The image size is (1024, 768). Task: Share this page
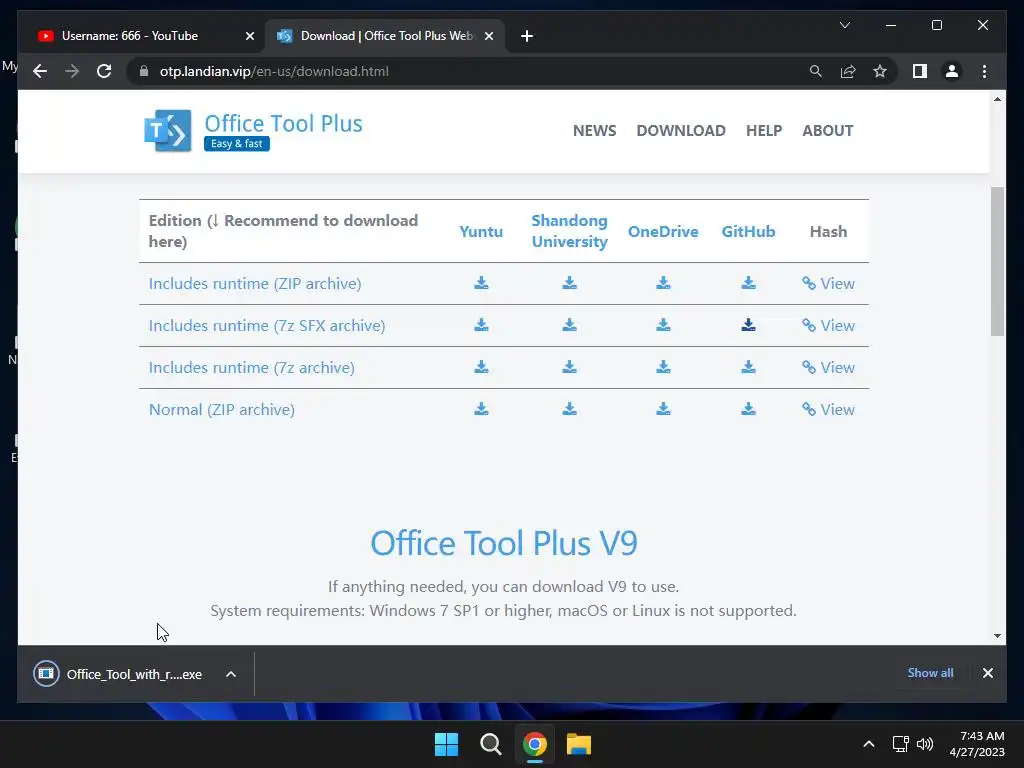click(848, 71)
